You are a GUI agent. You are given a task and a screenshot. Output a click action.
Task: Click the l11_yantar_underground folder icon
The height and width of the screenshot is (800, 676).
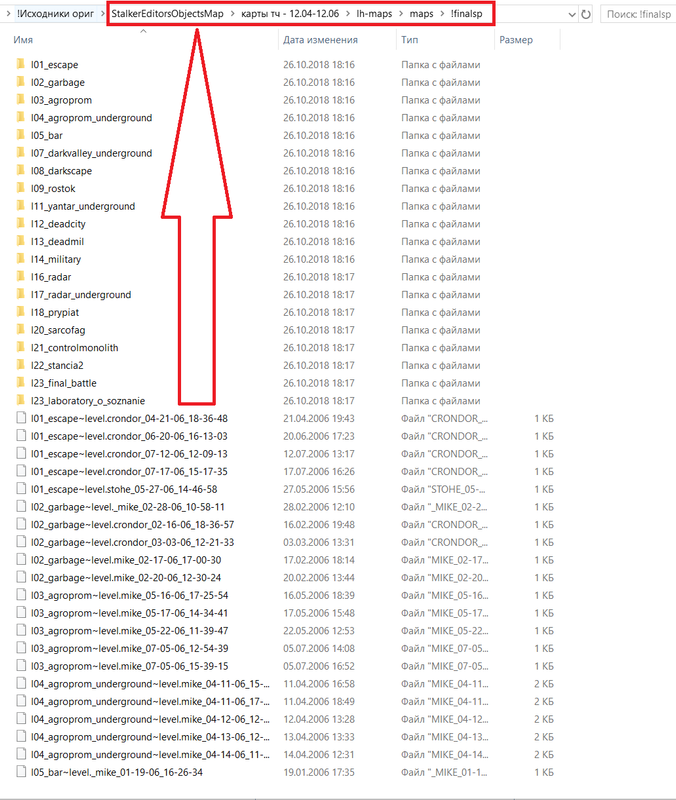[21, 206]
